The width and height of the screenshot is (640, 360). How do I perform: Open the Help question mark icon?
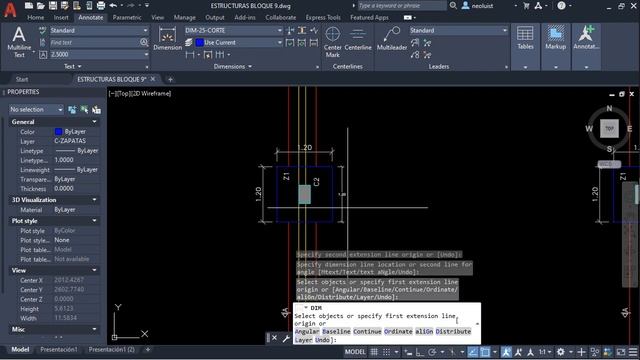562,6
